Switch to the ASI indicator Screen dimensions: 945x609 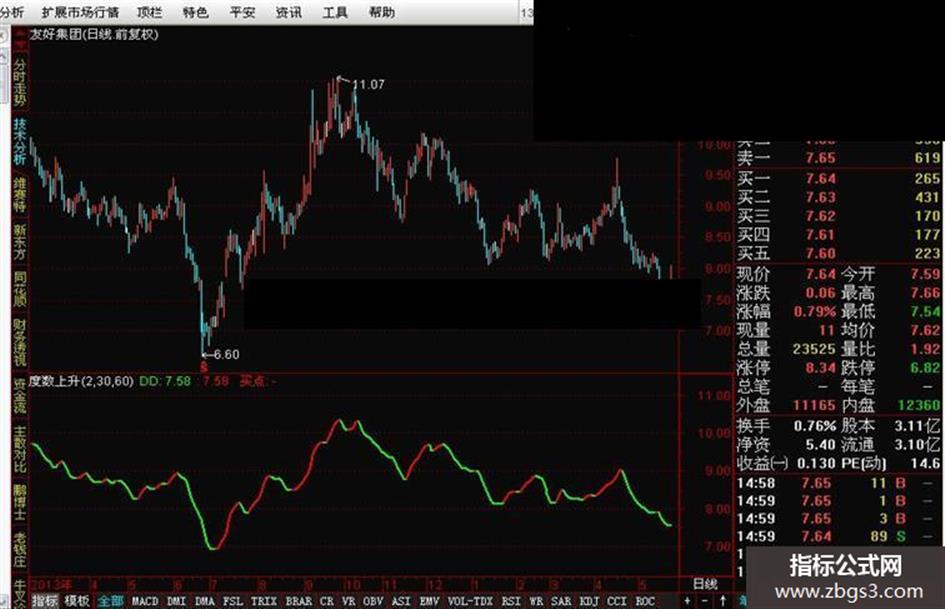[401, 601]
